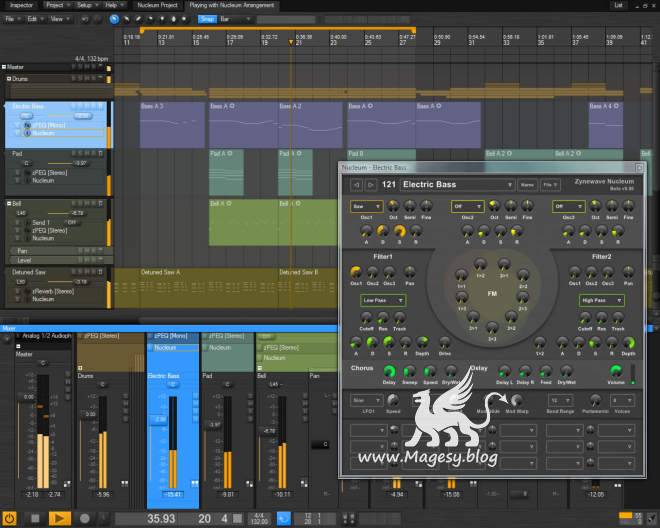Screen dimensions: 660x528
Task: Toggle zPEQ [Mono] on Electric Bass track
Action: [x=27, y=125]
